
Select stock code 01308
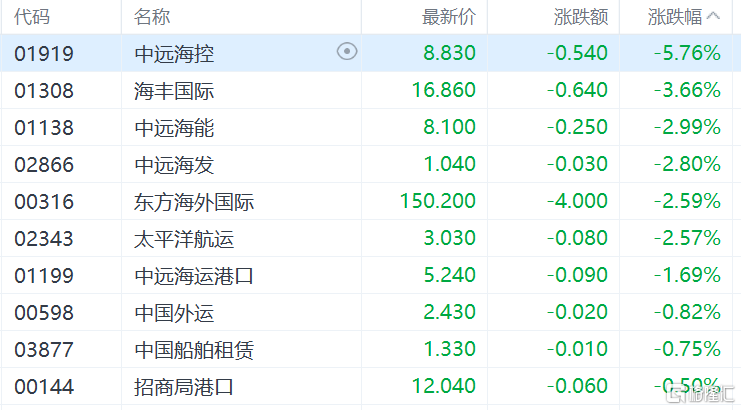(44, 90)
